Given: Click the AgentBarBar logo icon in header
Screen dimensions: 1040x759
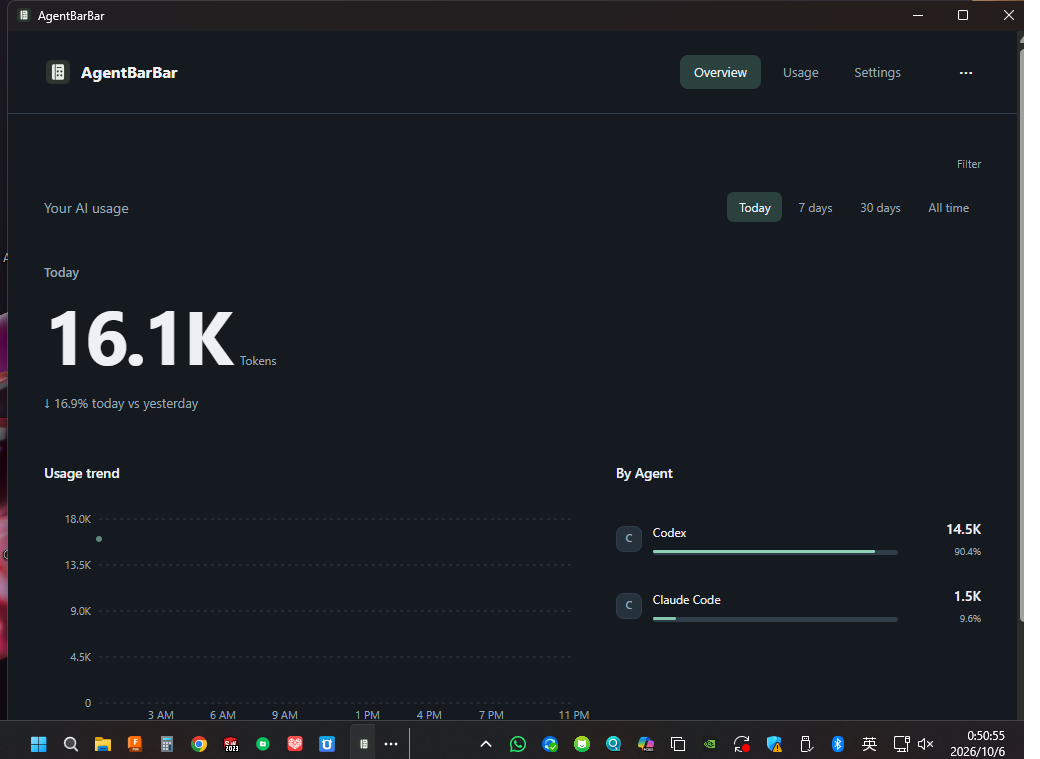Looking at the screenshot, I should (58, 72).
